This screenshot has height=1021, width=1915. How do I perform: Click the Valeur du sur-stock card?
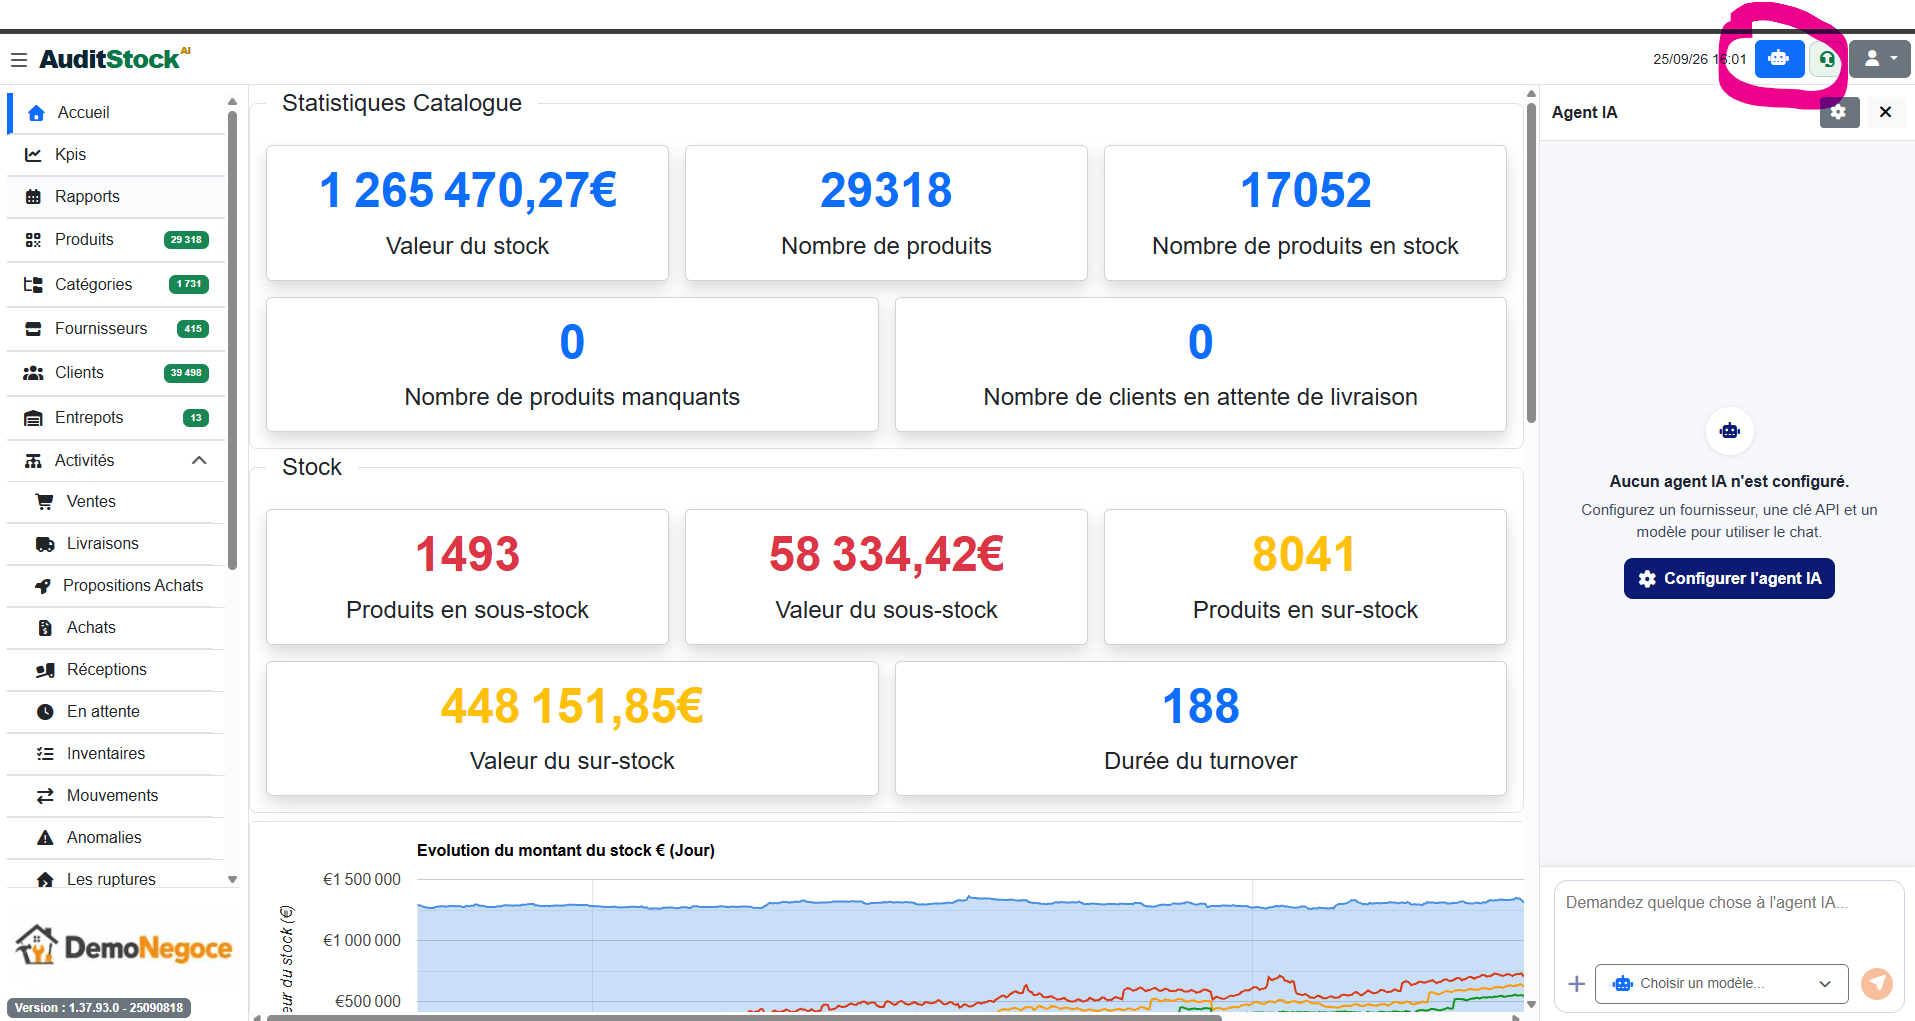572,729
